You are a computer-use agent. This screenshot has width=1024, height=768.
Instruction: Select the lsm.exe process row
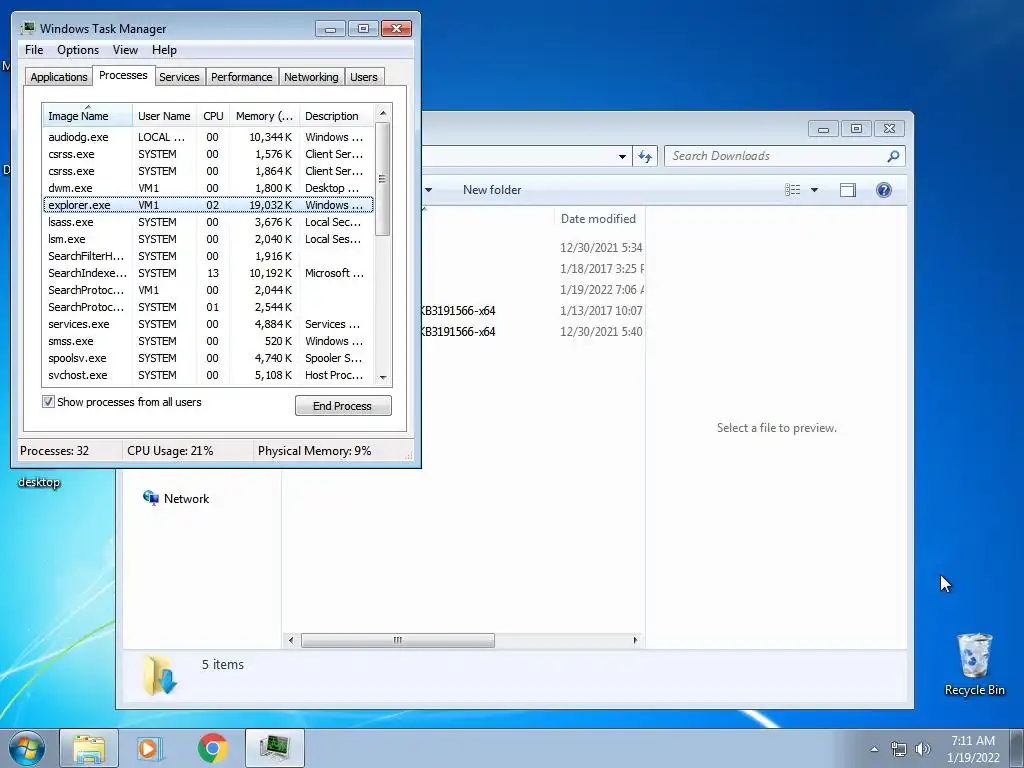tap(208, 239)
